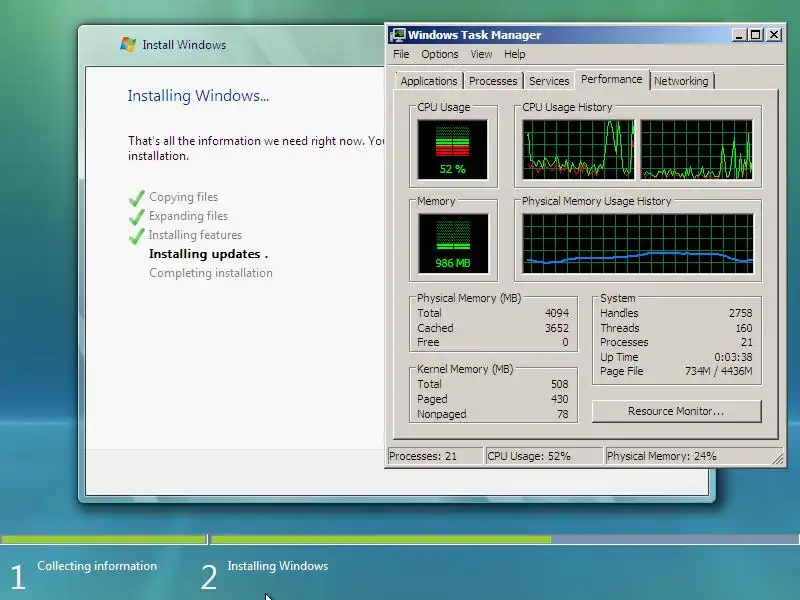800x600 pixels.
Task: Open the View menu in Task Manager
Action: [x=481, y=54]
